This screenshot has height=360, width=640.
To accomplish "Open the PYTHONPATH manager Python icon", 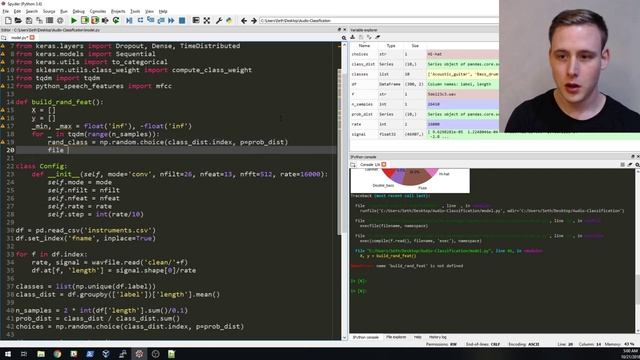I will pos(229,20).
